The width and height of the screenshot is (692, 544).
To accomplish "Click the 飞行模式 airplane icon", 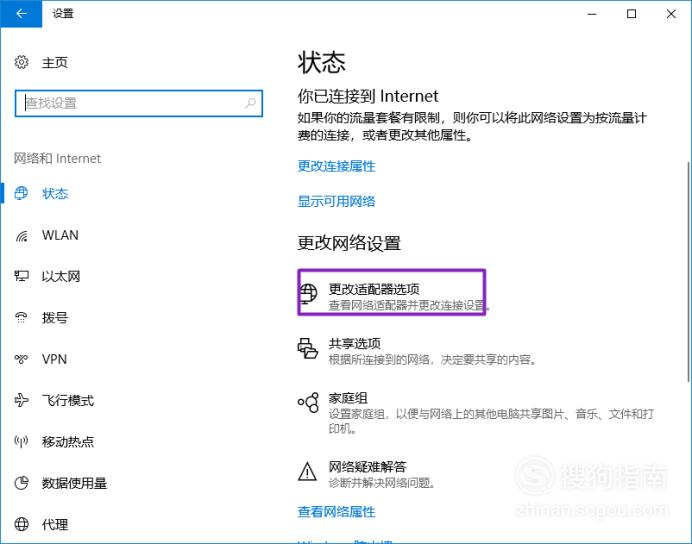I will tap(21, 400).
